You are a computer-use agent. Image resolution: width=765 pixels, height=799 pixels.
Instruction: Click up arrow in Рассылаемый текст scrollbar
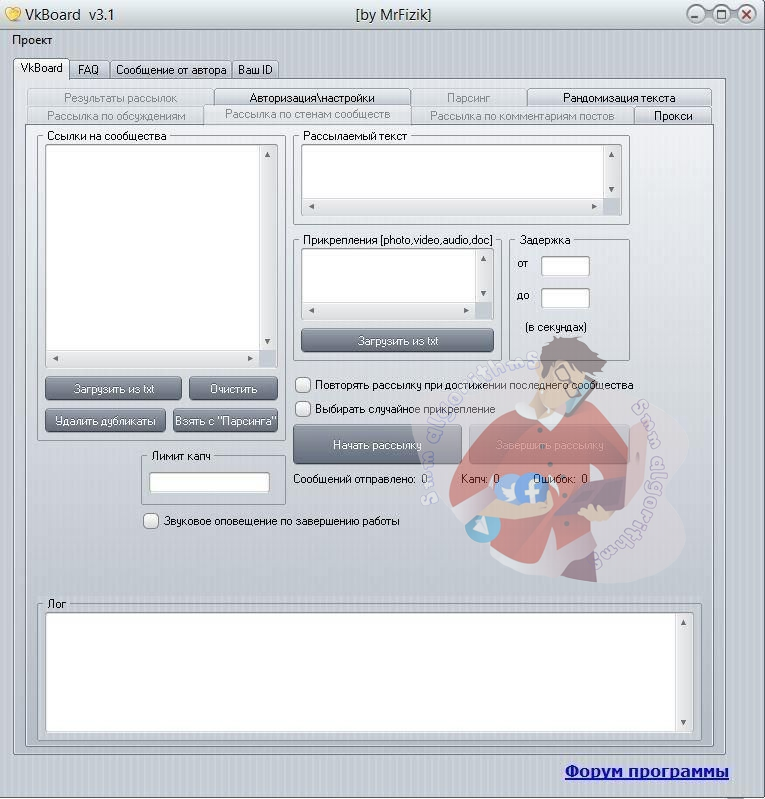(612, 154)
